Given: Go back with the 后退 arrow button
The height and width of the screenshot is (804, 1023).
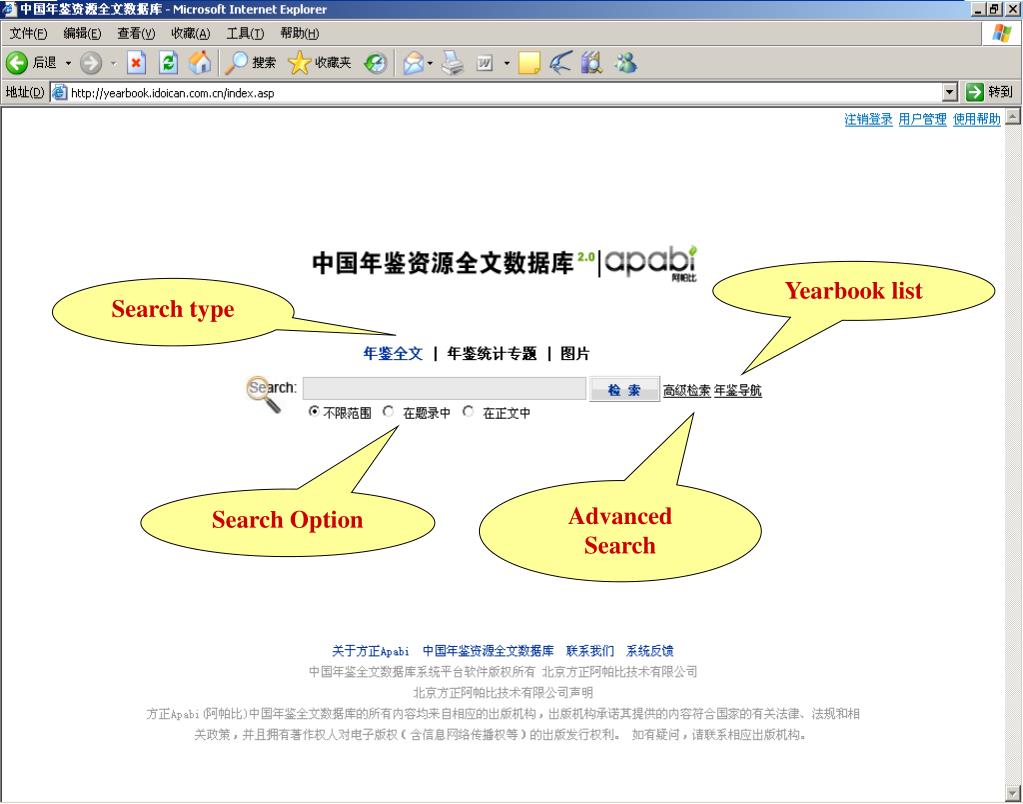Looking at the screenshot, I should pos(31,63).
